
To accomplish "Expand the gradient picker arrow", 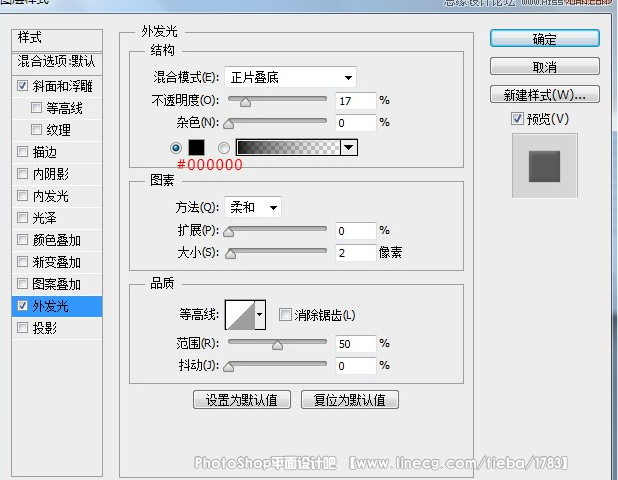I will click(x=349, y=147).
